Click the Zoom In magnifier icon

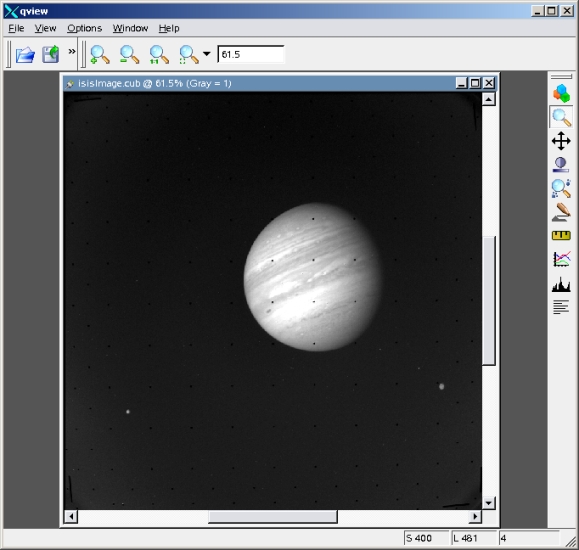[x=100, y=55]
